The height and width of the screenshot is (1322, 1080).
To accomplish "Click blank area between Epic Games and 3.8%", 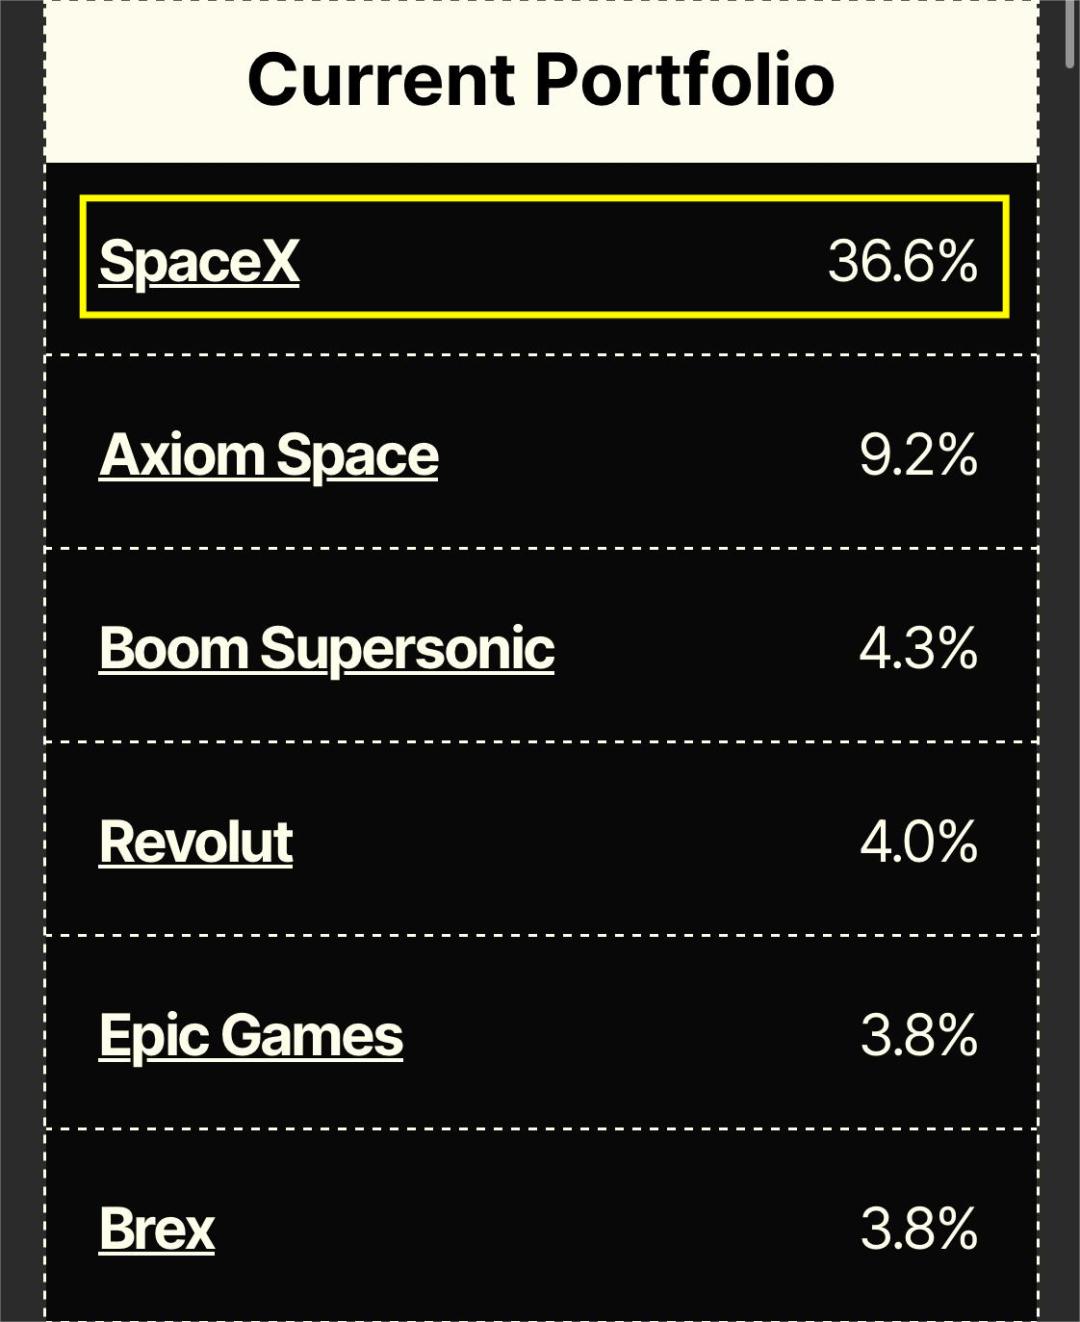I will pyautogui.click(x=631, y=1036).
